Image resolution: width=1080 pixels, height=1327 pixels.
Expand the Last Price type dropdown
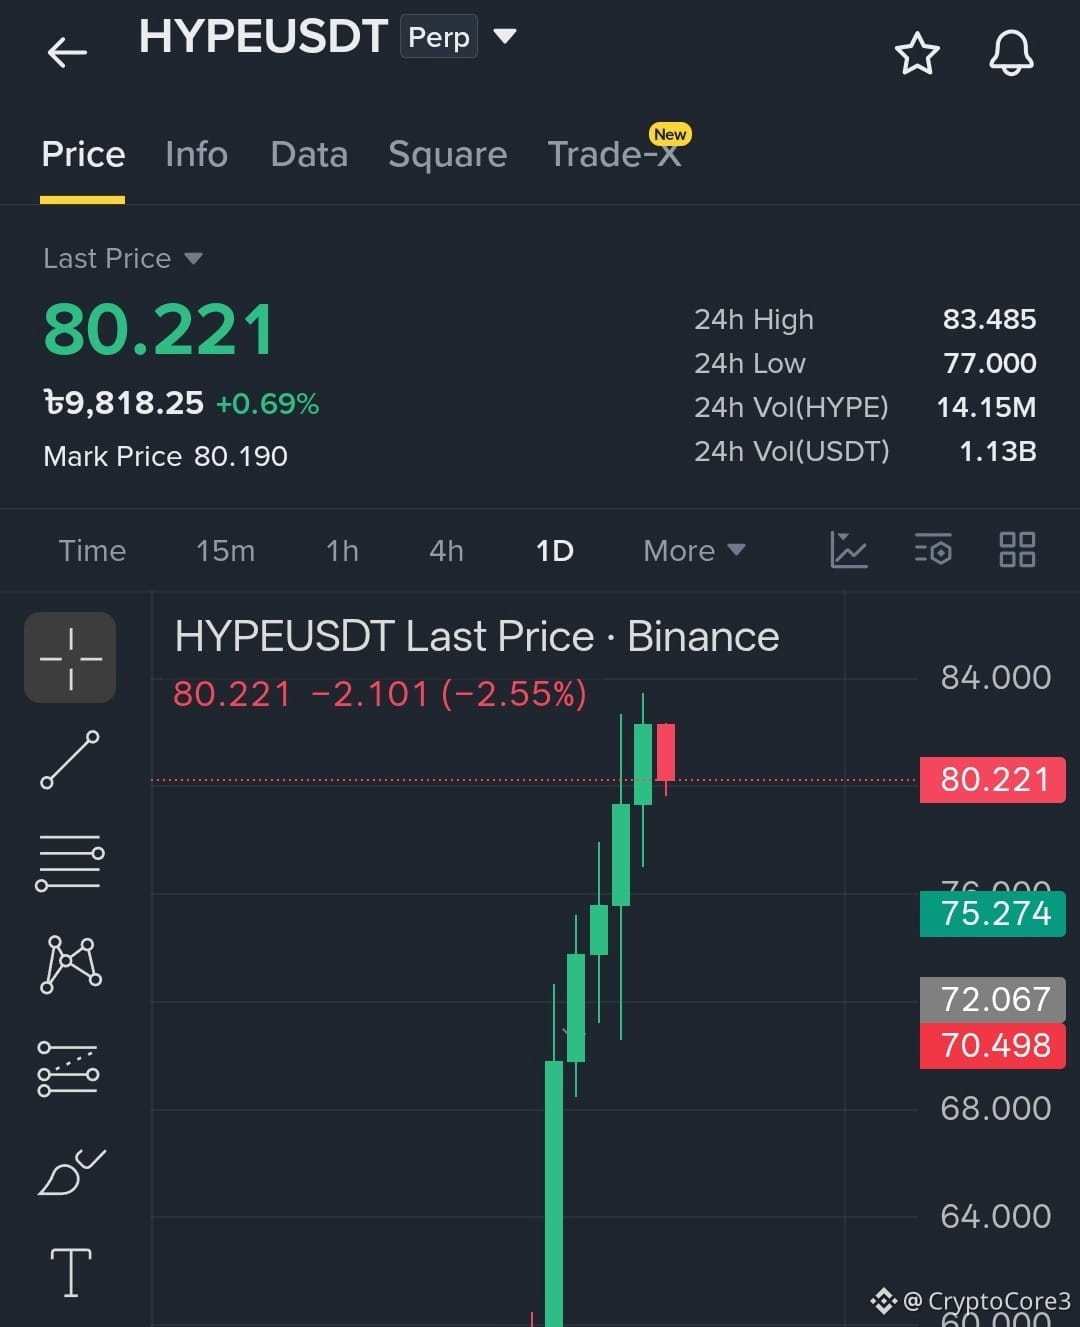click(x=122, y=258)
